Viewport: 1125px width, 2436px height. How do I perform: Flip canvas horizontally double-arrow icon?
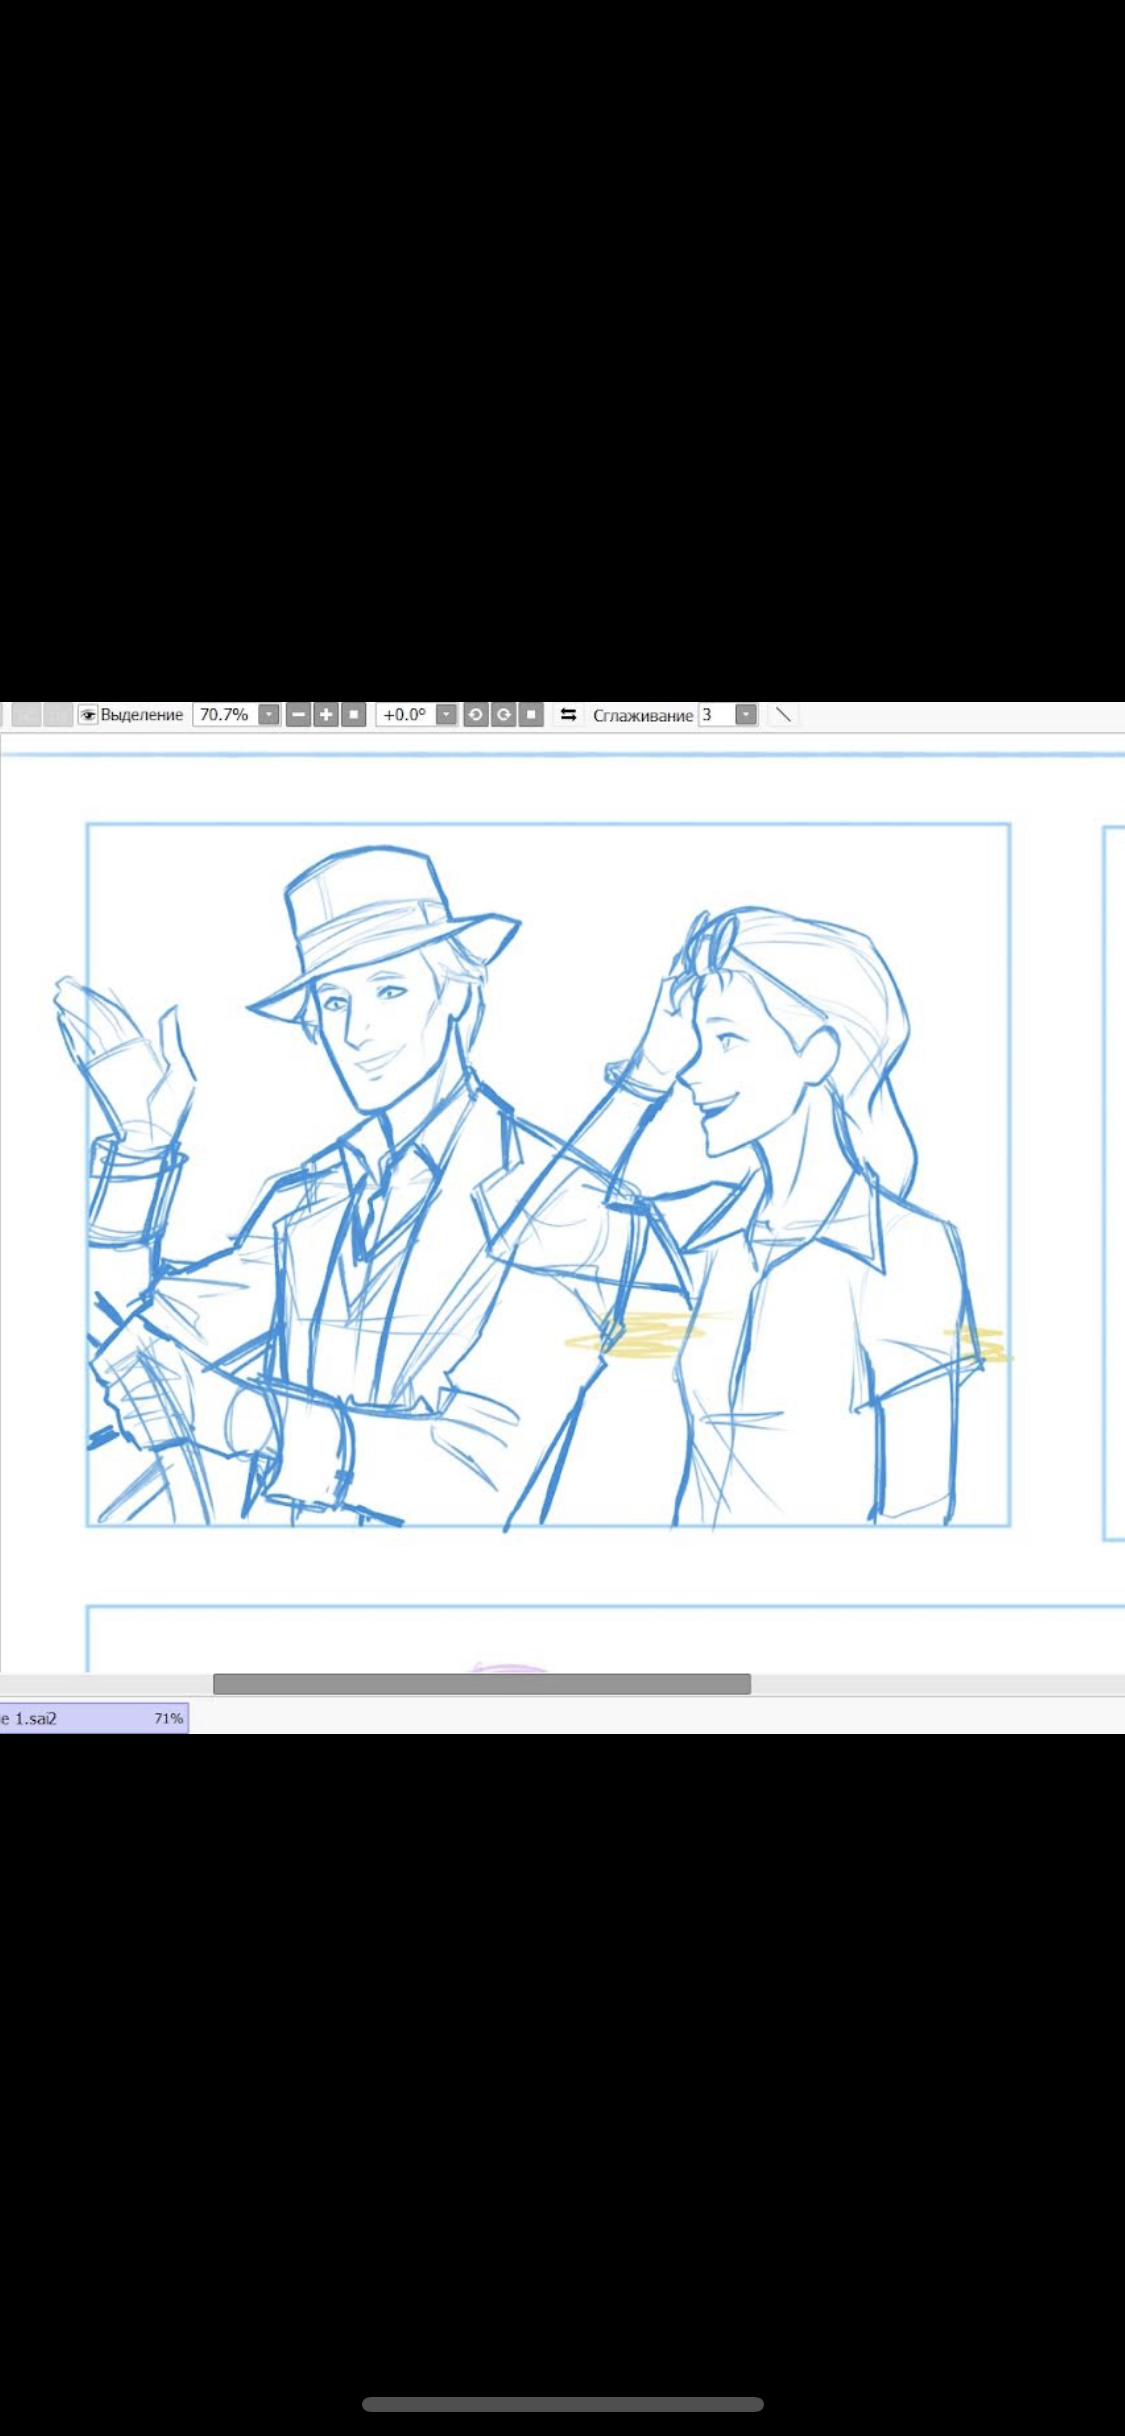tap(569, 715)
